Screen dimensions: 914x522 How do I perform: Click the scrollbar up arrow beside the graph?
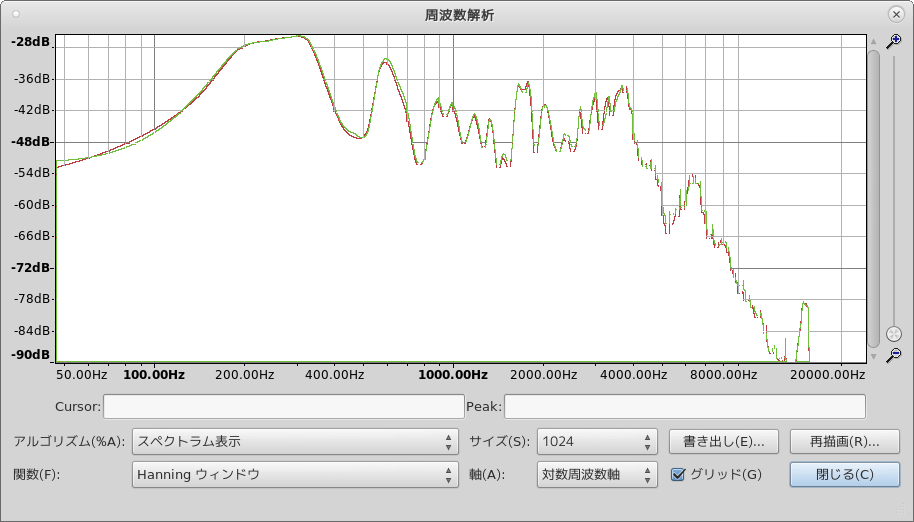tap(873, 42)
